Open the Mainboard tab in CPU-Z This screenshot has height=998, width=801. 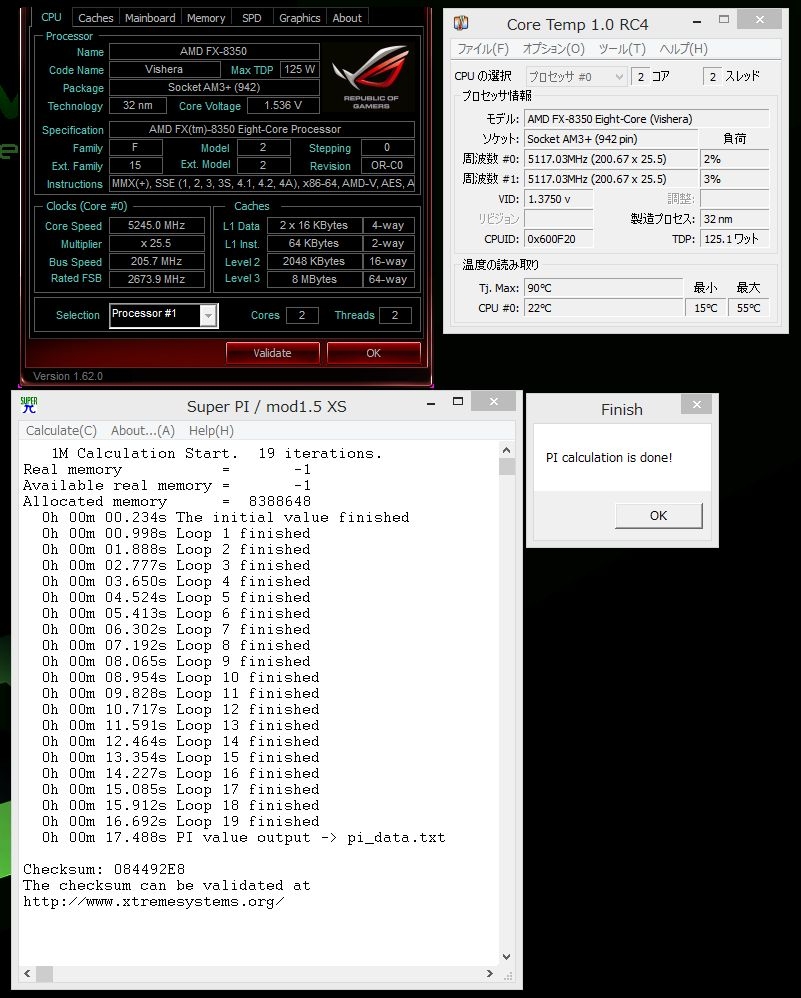click(150, 18)
